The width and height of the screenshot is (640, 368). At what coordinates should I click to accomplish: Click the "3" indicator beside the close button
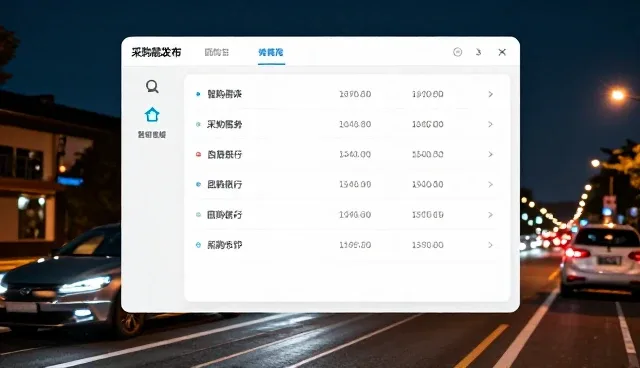coord(478,52)
